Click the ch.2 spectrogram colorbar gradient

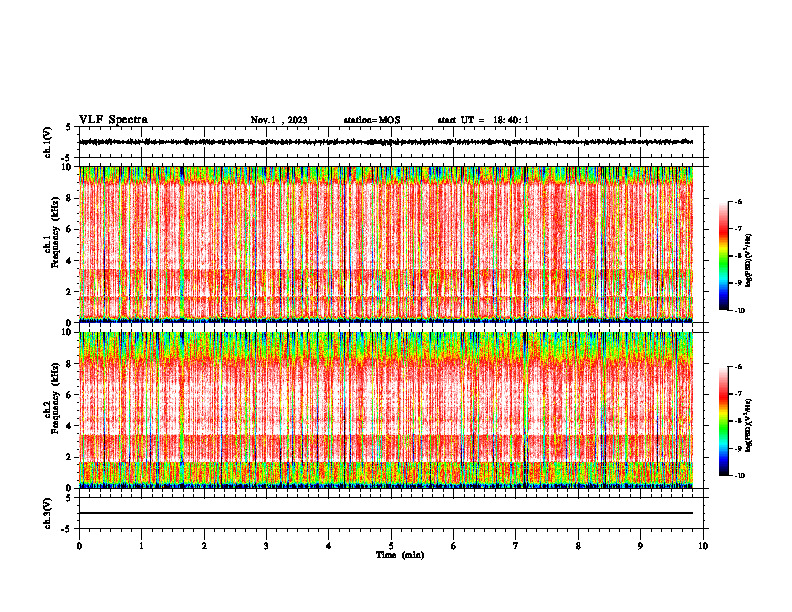pyautogui.click(x=723, y=421)
